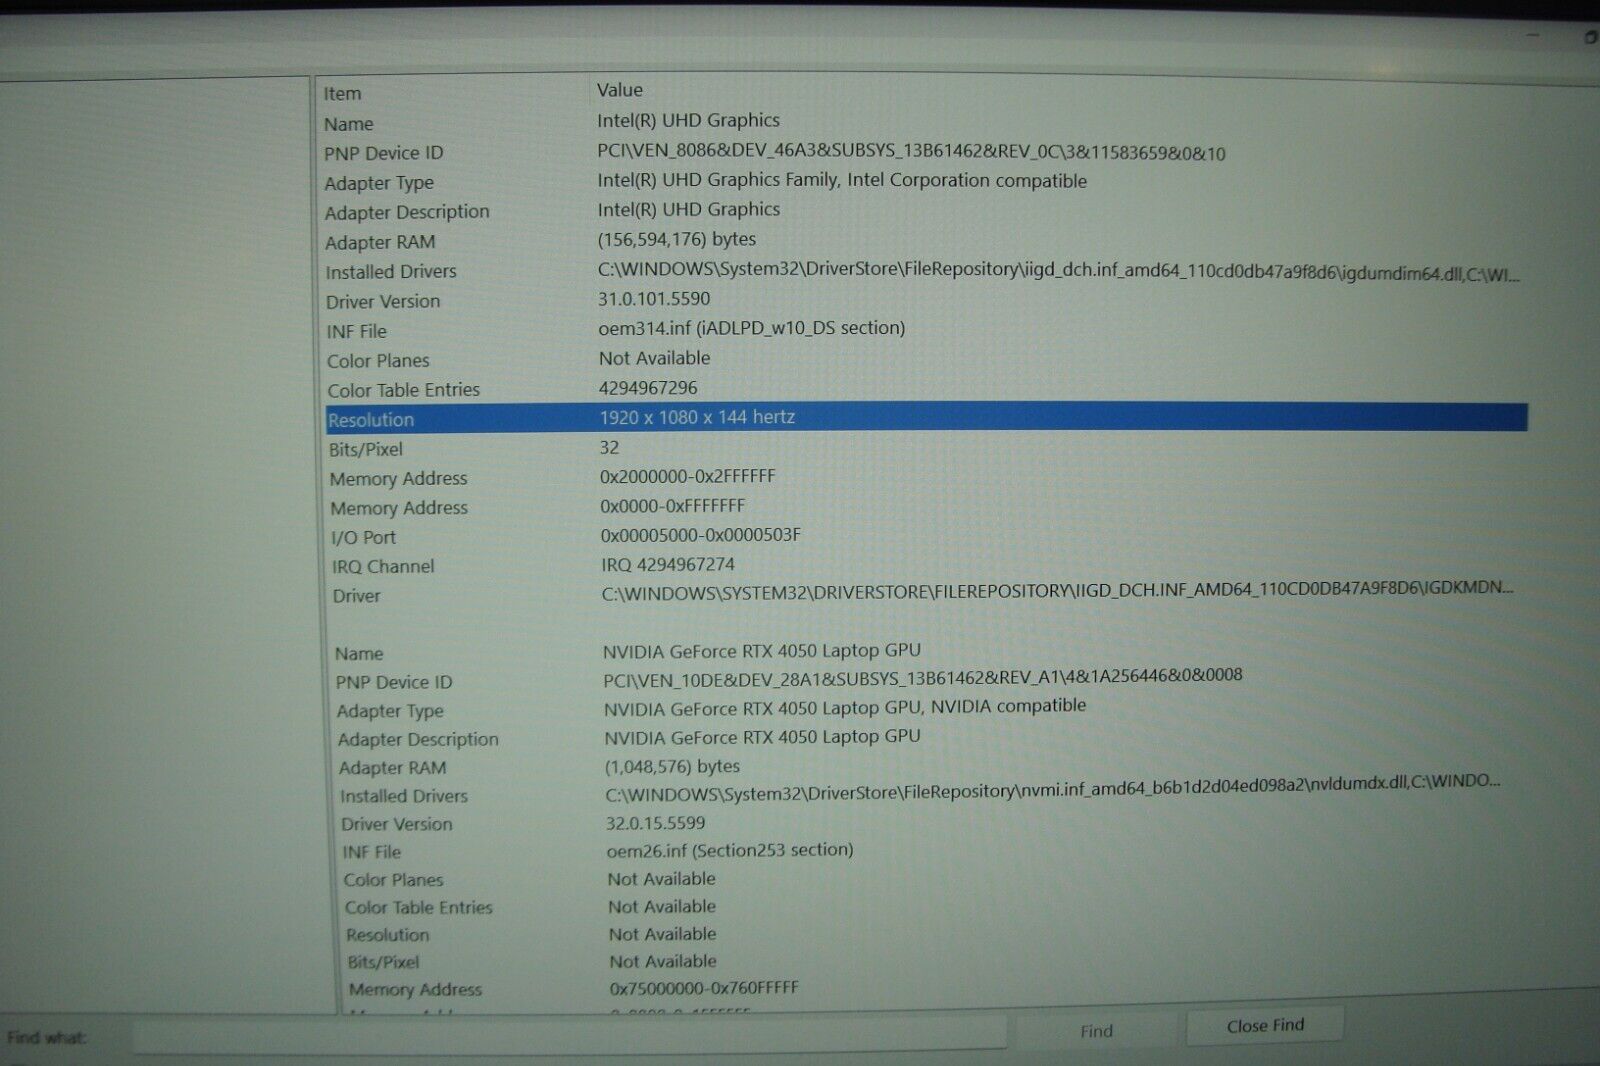The height and width of the screenshot is (1066, 1600).
Task: Select Intel UHD Graphics Family adapter type value
Action: pyautogui.click(x=842, y=181)
